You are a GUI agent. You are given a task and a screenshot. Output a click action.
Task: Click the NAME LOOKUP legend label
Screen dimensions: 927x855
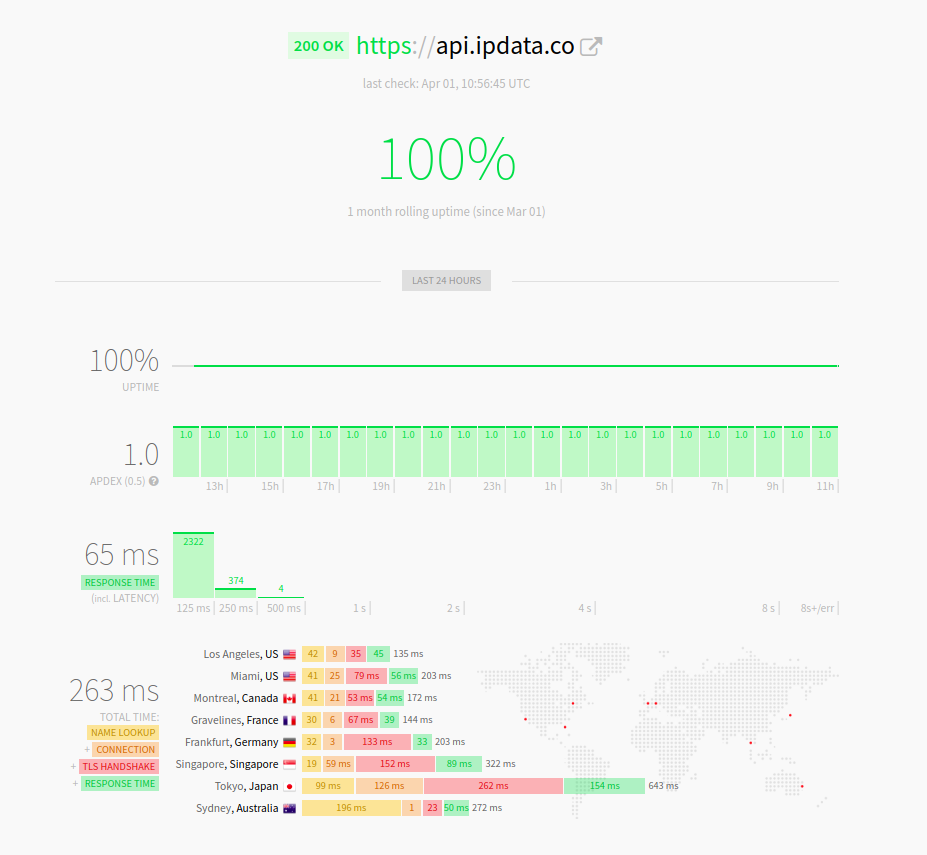tap(123, 733)
